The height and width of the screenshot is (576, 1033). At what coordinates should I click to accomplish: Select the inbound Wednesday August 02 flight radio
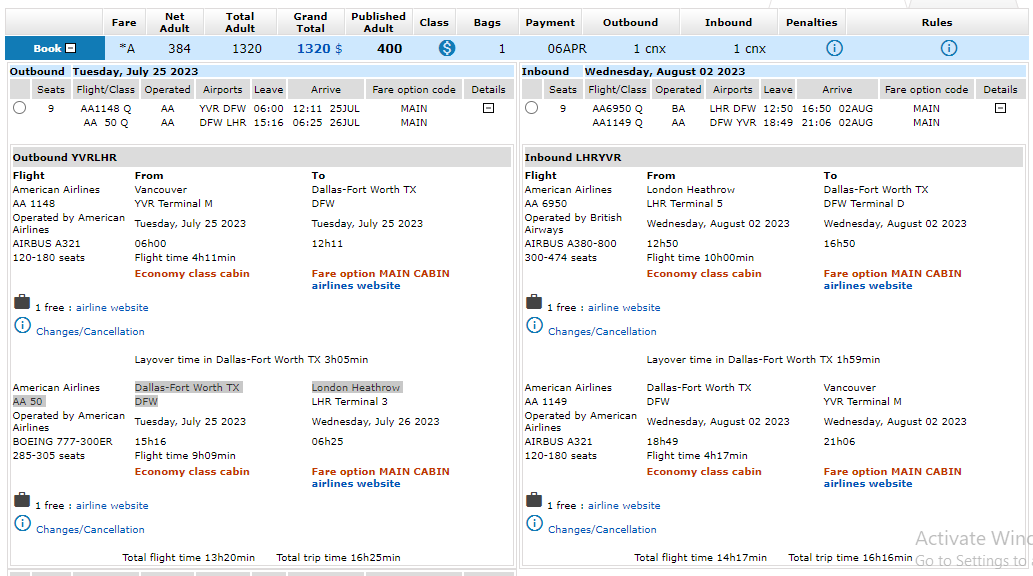[x=531, y=108]
